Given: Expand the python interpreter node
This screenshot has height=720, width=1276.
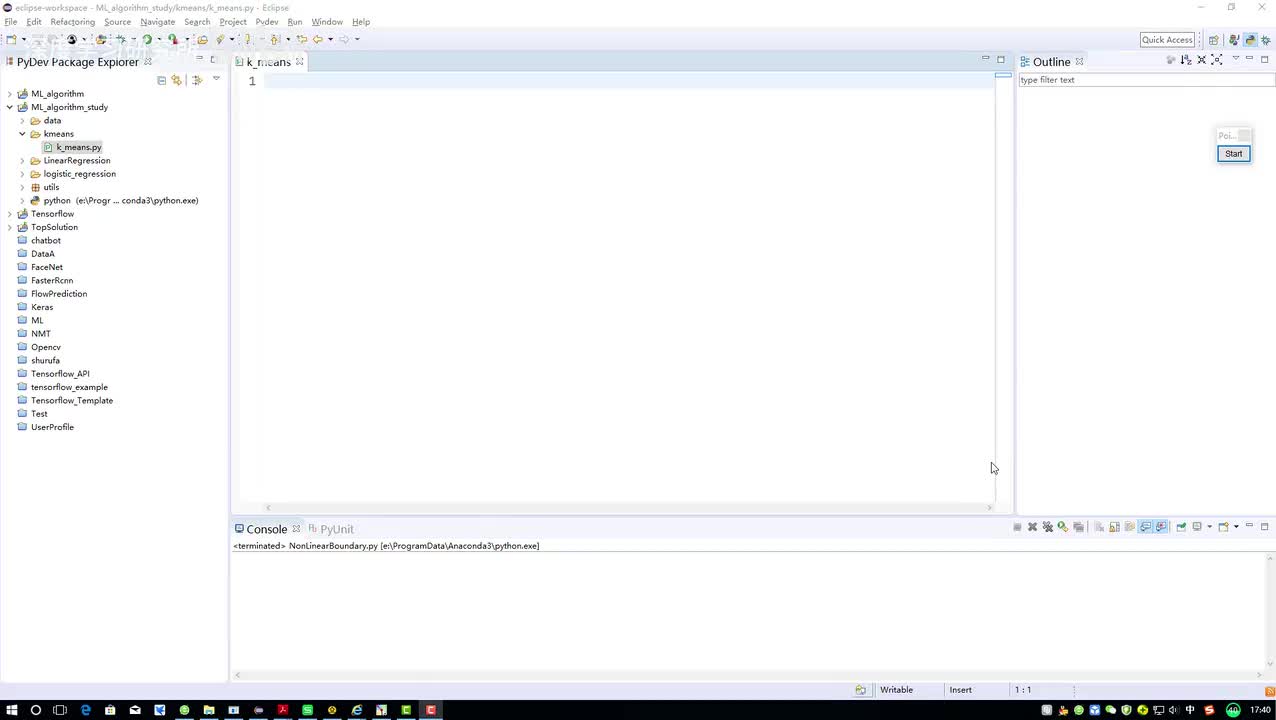Looking at the screenshot, I should [x=22, y=201].
